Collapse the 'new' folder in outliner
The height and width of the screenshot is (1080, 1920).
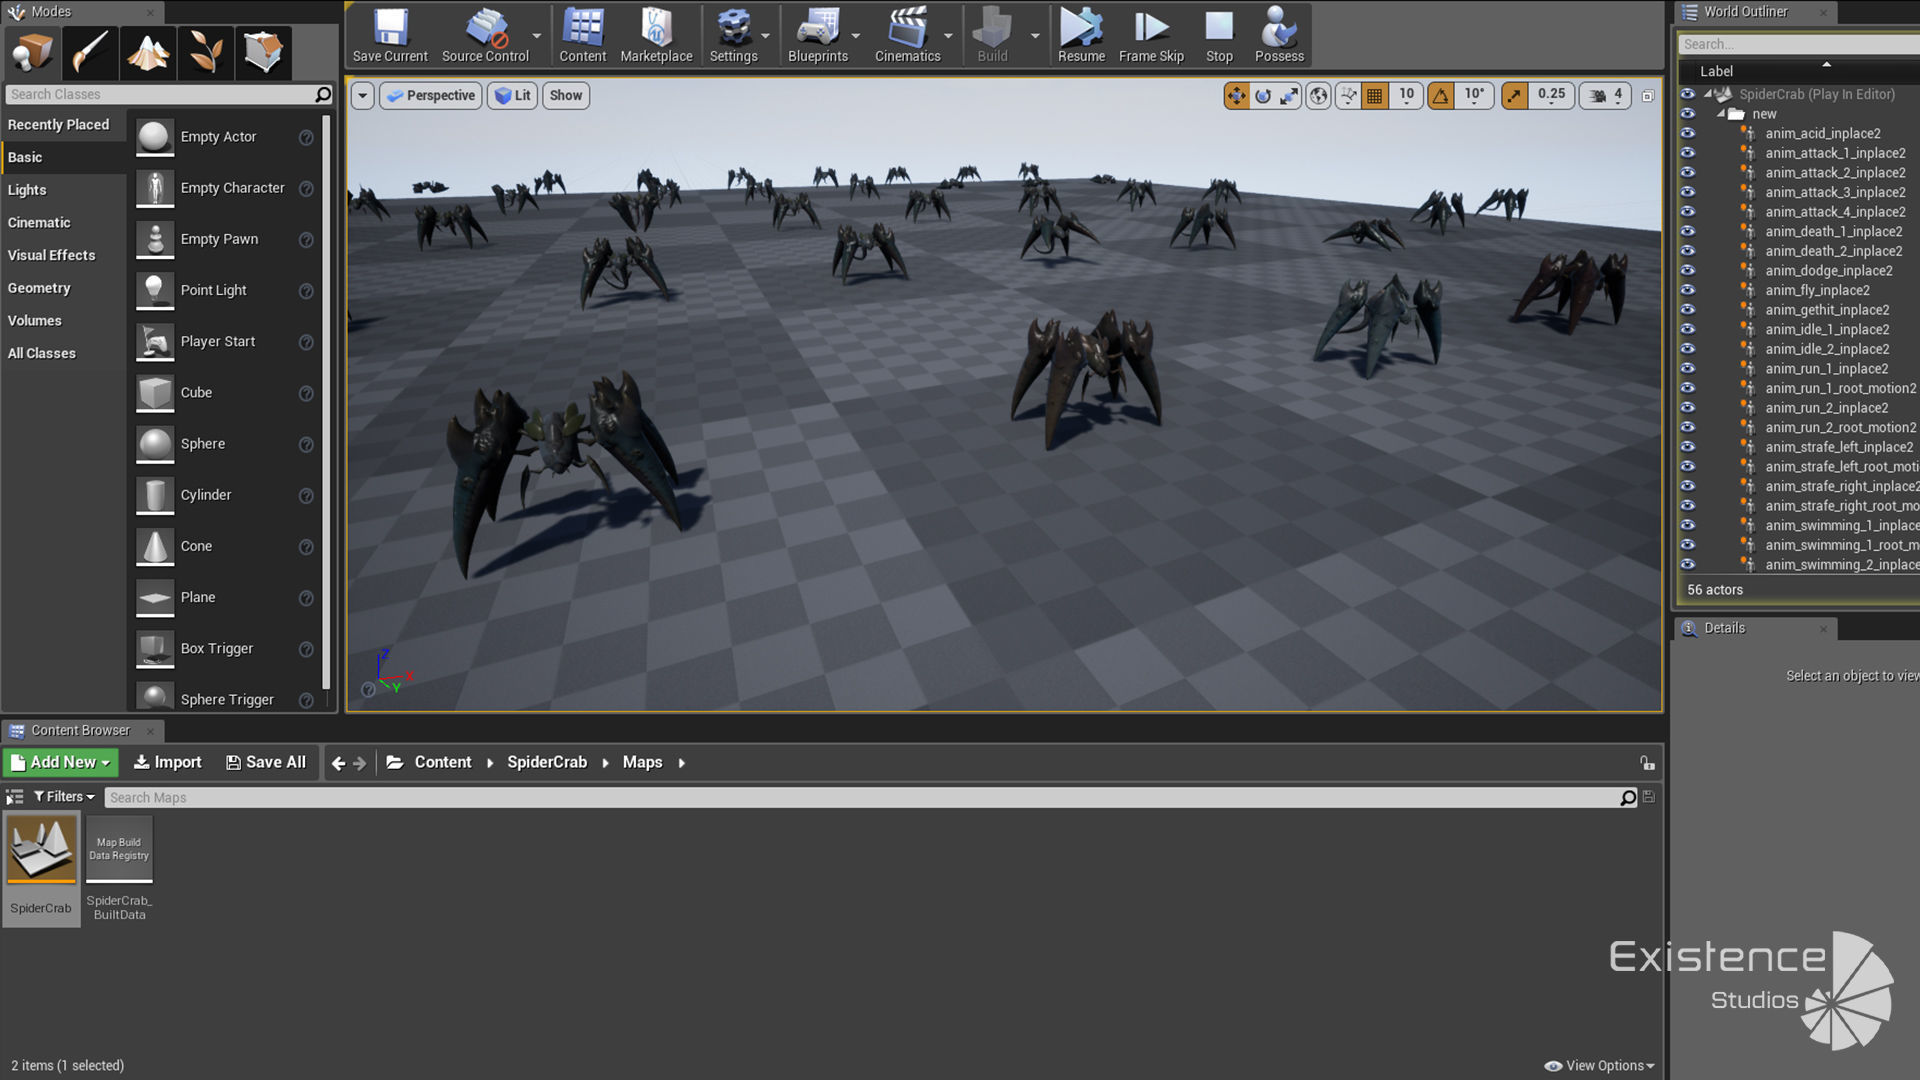tap(1721, 114)
